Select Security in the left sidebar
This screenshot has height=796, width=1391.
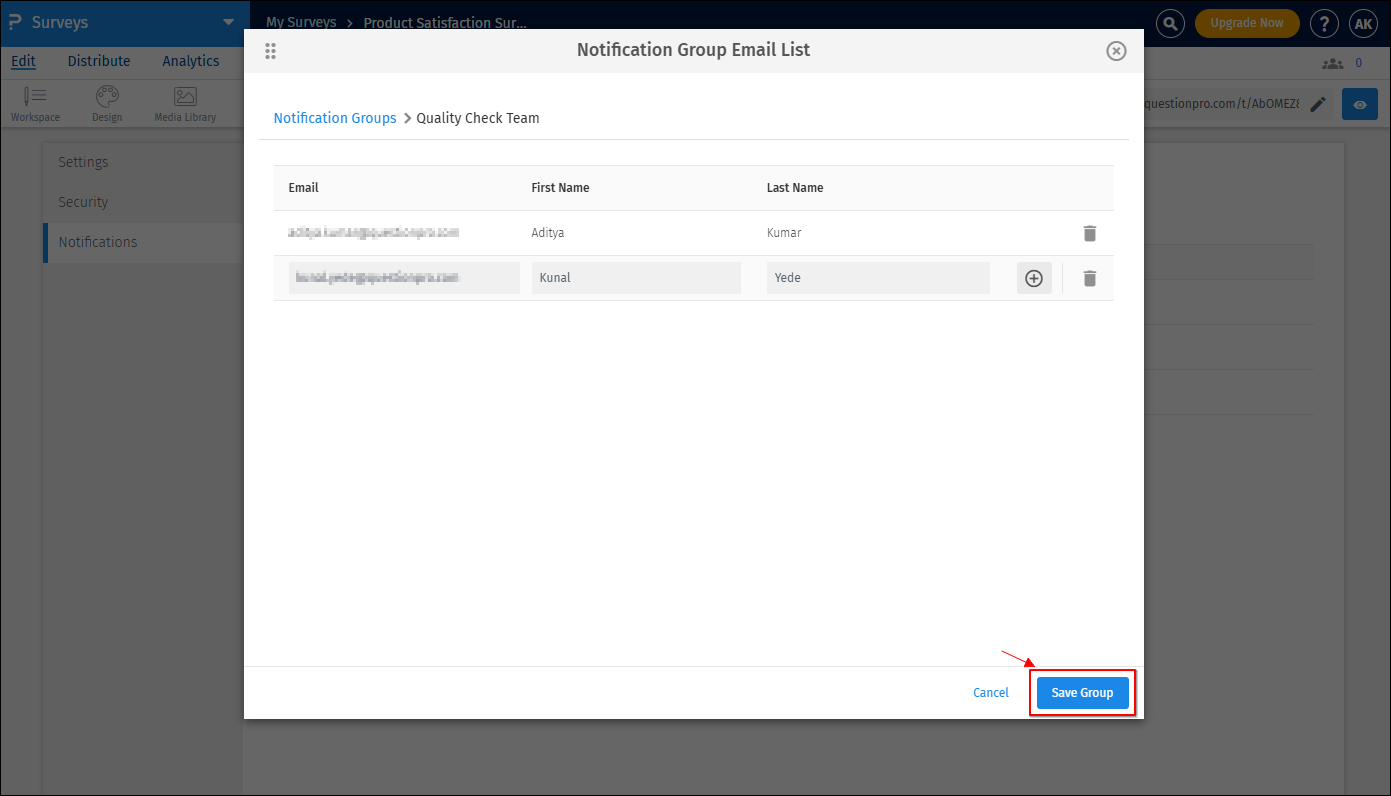83,202
